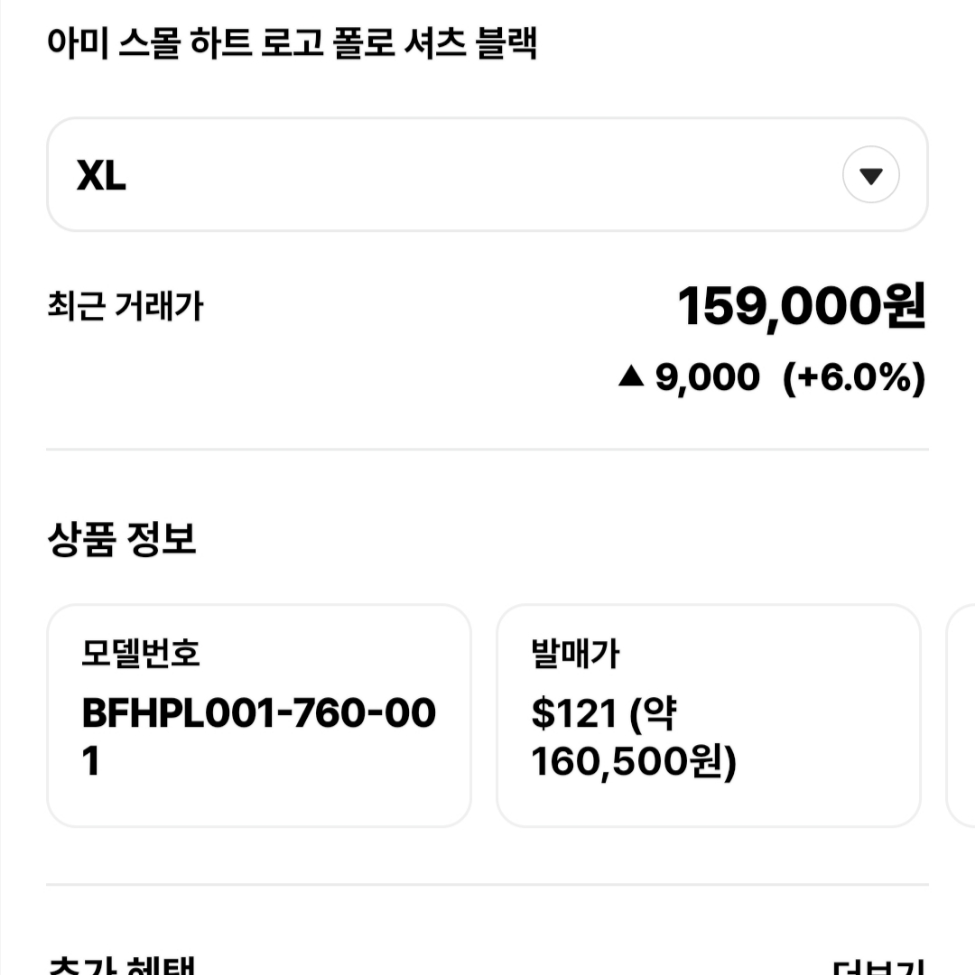
Task: Click the circular dropdown arrow icon
Action: click(x=871, y=175)
